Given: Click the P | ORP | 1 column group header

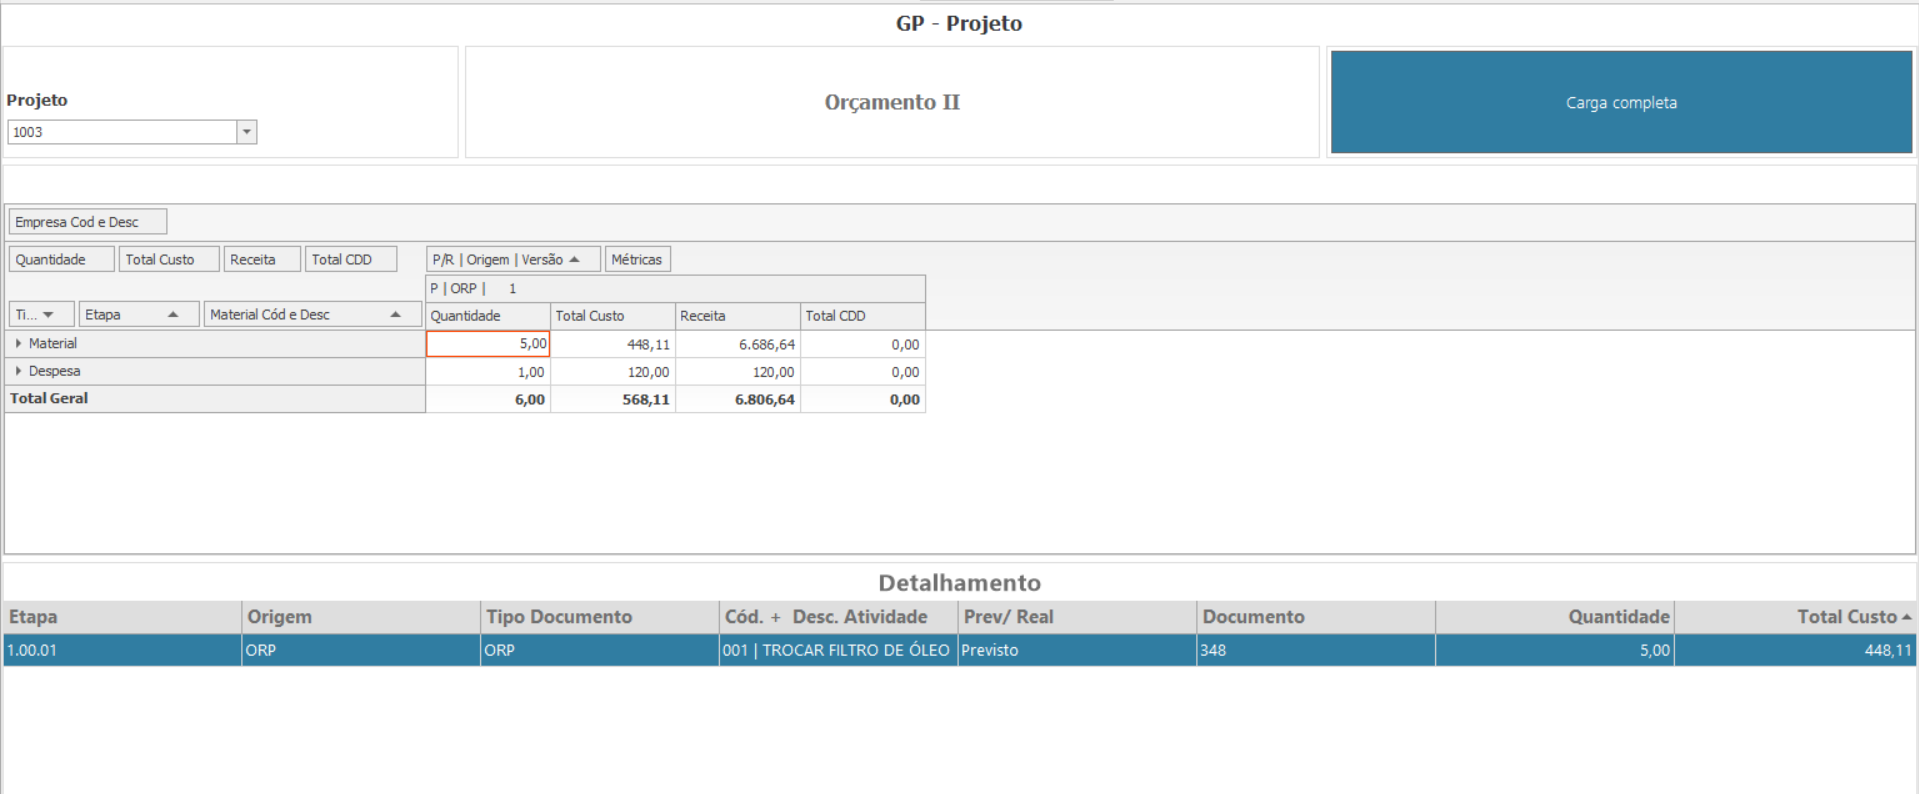Looking at the screenshot, I should 675,288.
